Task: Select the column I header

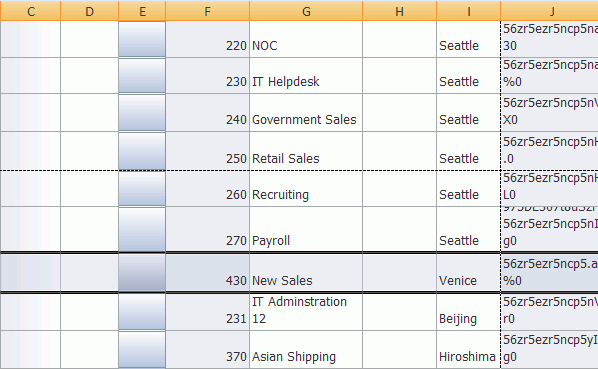Action: [469, 11]
